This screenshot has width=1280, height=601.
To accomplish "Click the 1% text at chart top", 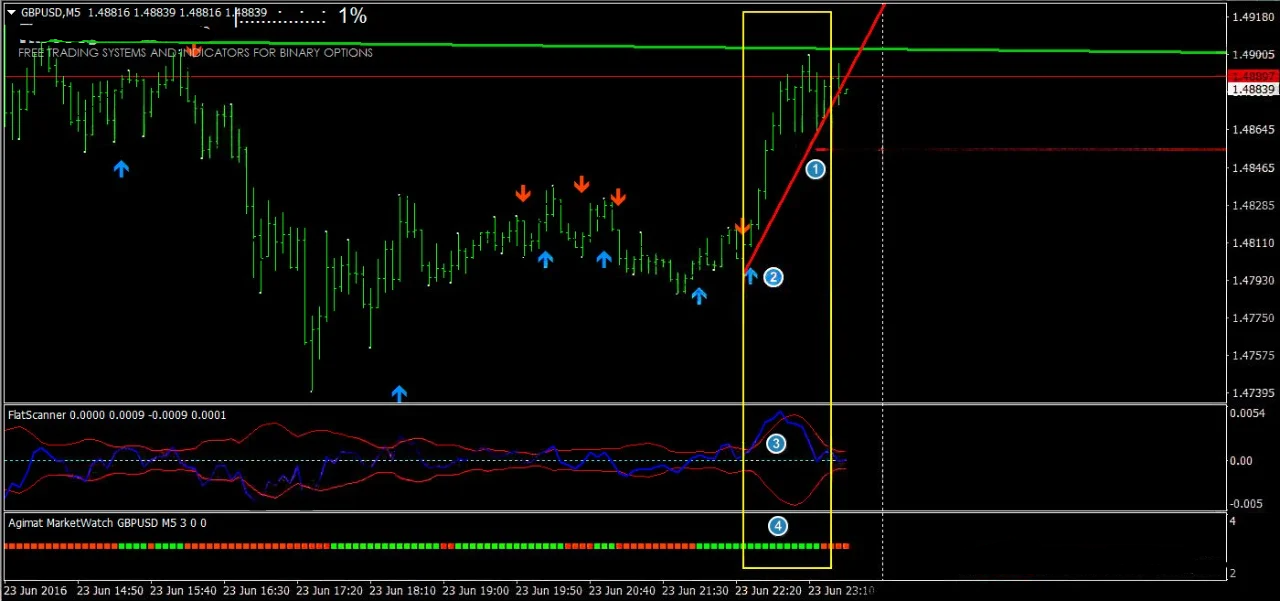I will tap(352, 16).
